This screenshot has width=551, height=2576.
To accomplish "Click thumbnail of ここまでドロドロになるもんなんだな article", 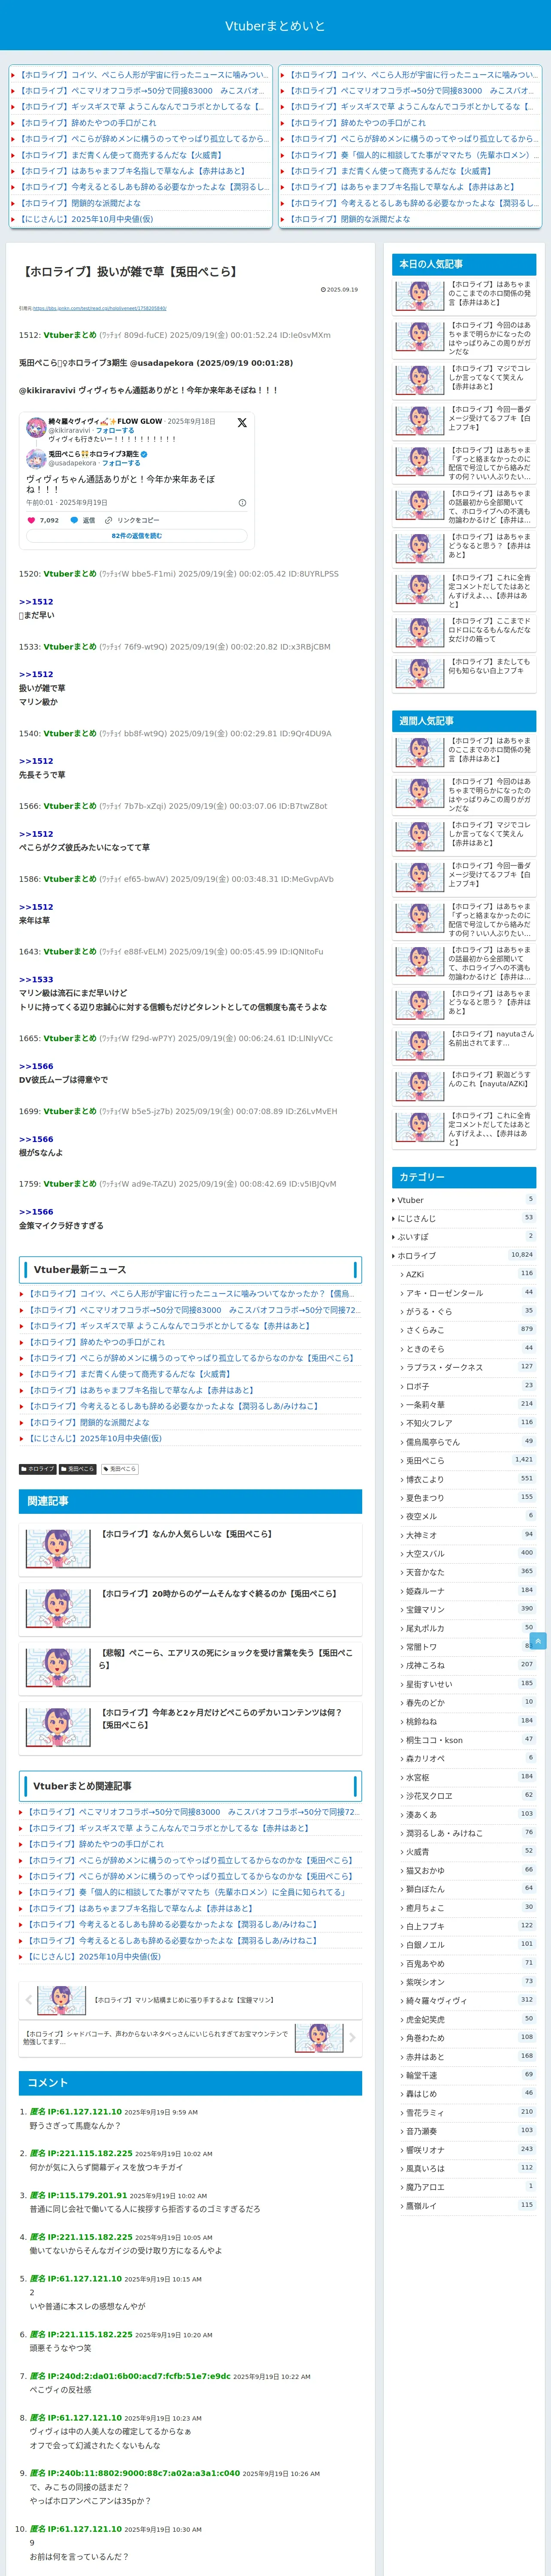I will (x=420, y=632).
